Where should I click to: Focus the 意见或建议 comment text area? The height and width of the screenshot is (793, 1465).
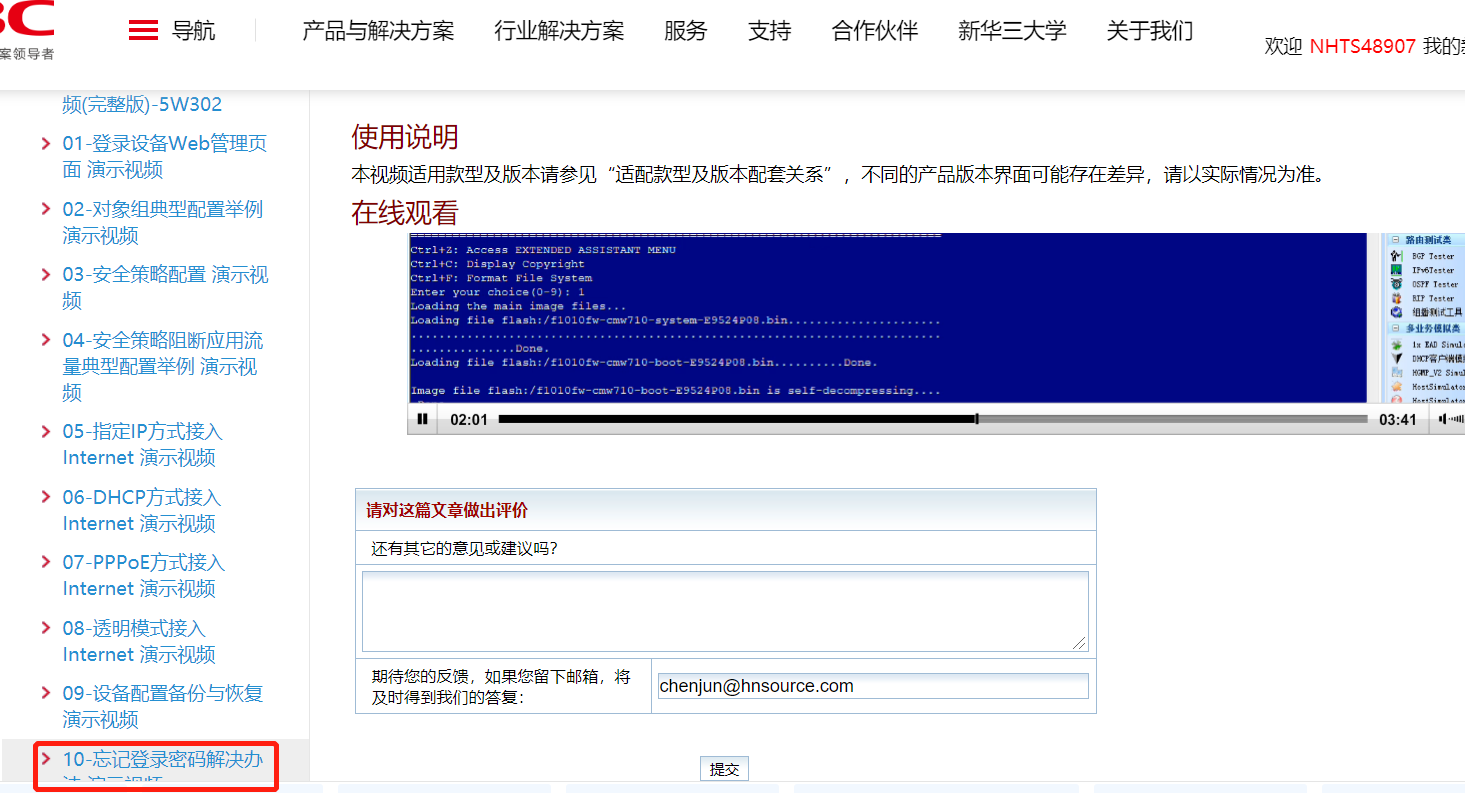(725, 612)
